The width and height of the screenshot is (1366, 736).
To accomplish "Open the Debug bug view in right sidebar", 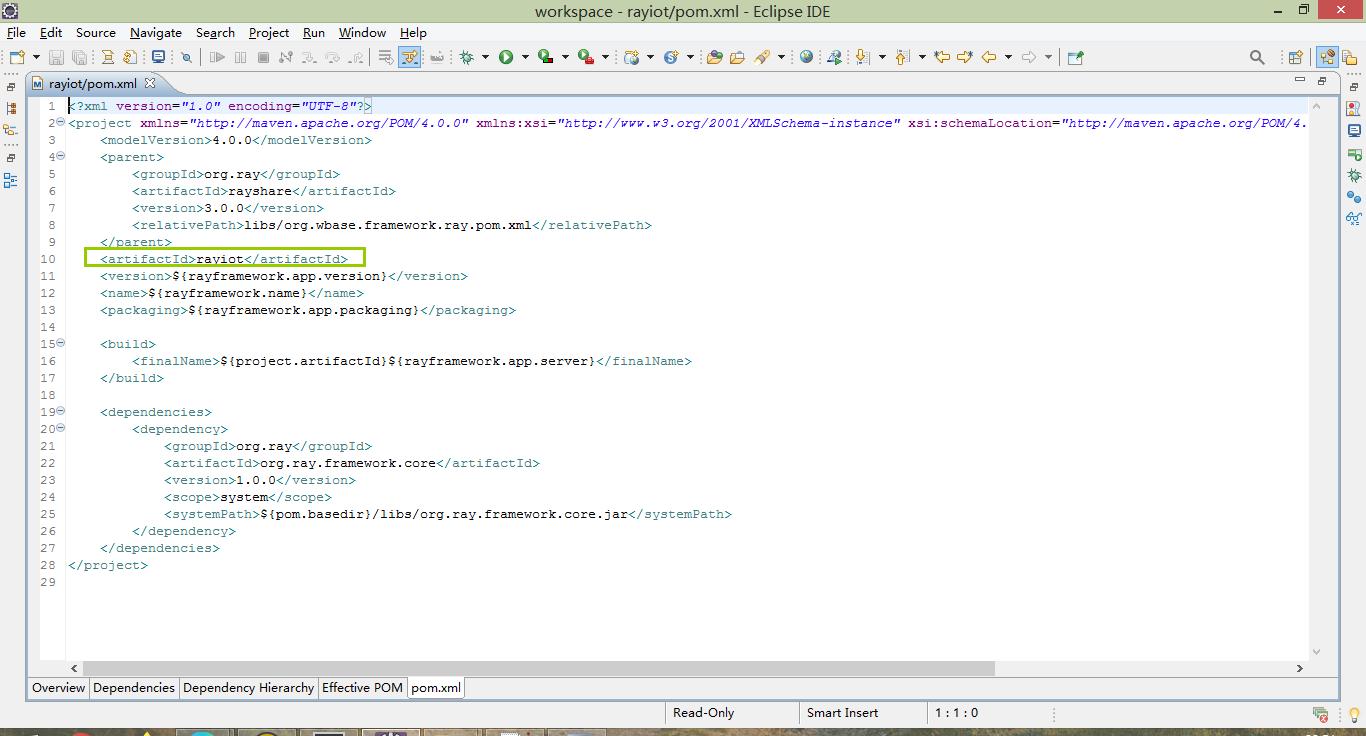I will (1354, 176).
